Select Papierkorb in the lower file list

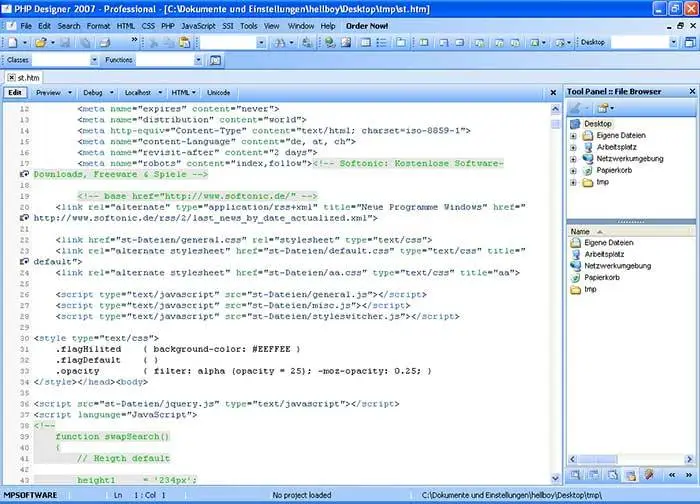[602, 278]
